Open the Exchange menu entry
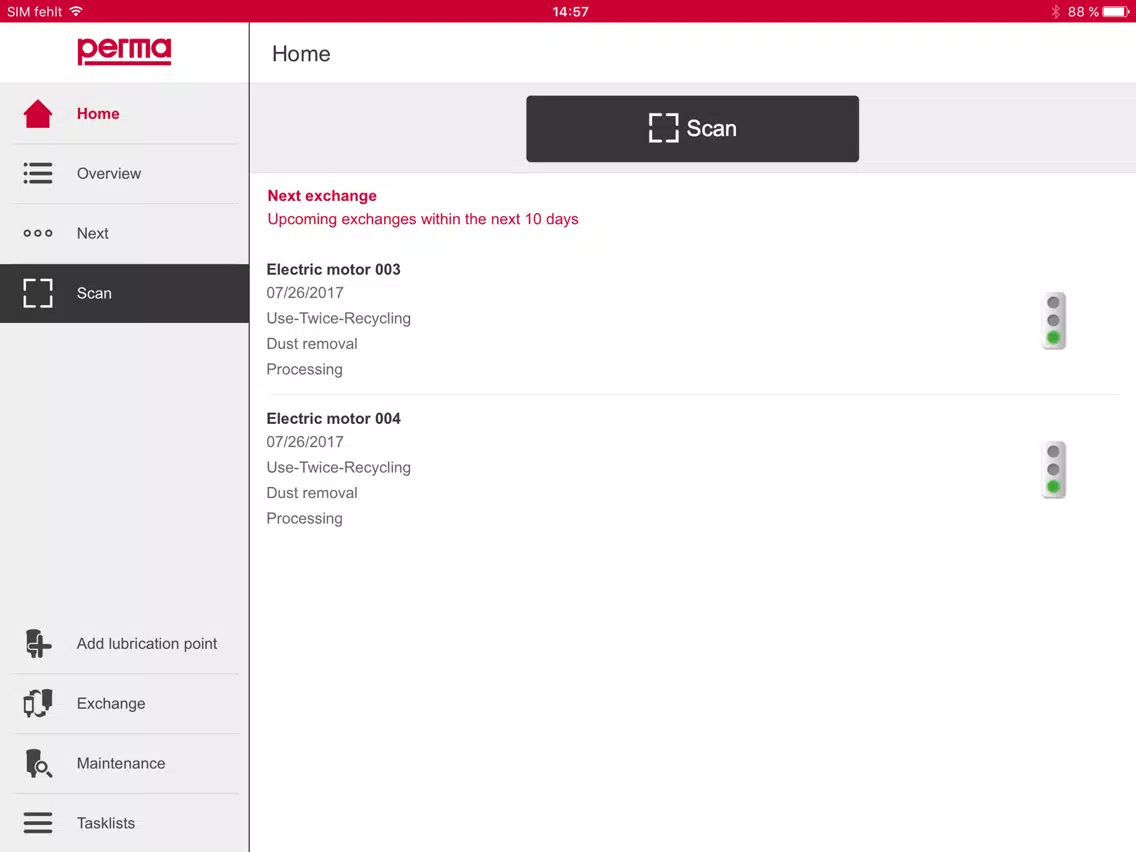Screen dimensions: 1136x852 pos(111,703)
